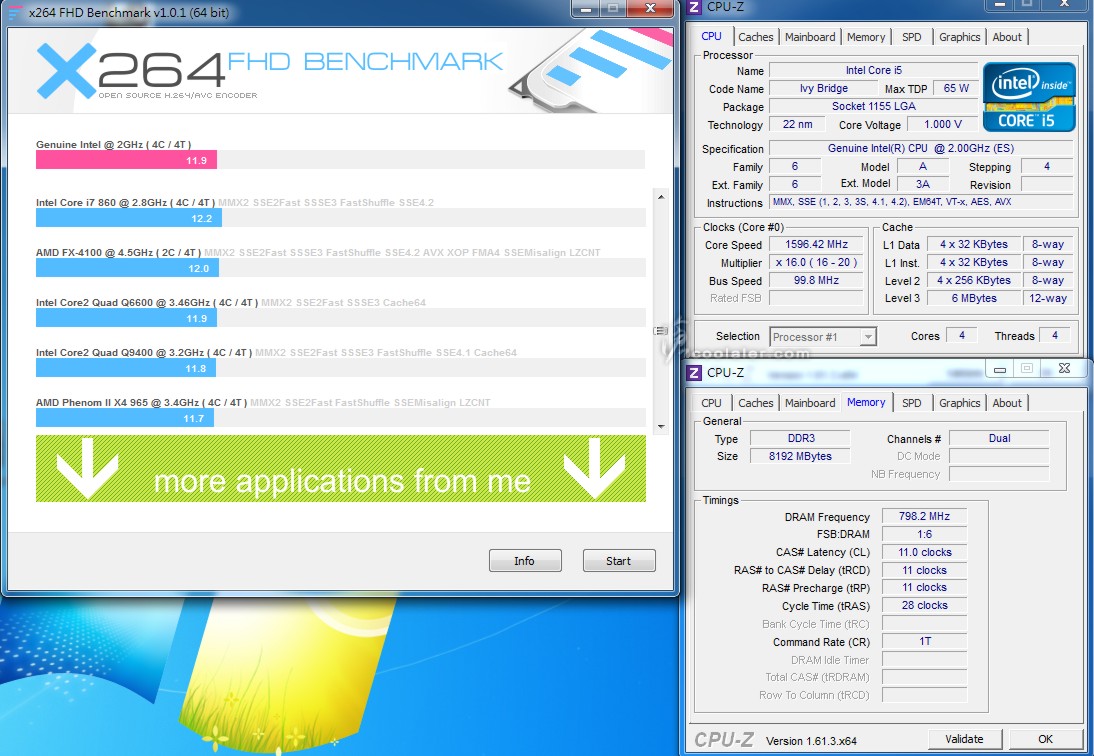The height and width of the screenshot is (756, 1094).
Task: Click the memory Size value '8192 MBytes'
Action: click(800, 456)
